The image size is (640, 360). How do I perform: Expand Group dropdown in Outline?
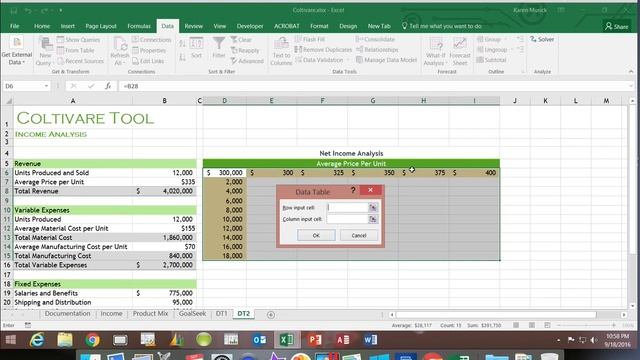(x=506, y=39)
